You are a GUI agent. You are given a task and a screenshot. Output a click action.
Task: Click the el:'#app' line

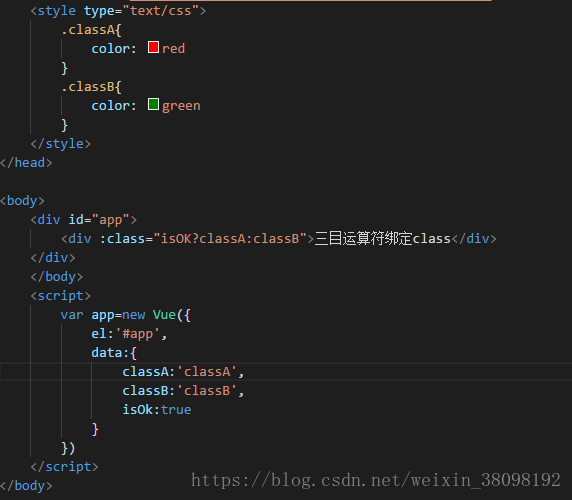tap(129, 334)
